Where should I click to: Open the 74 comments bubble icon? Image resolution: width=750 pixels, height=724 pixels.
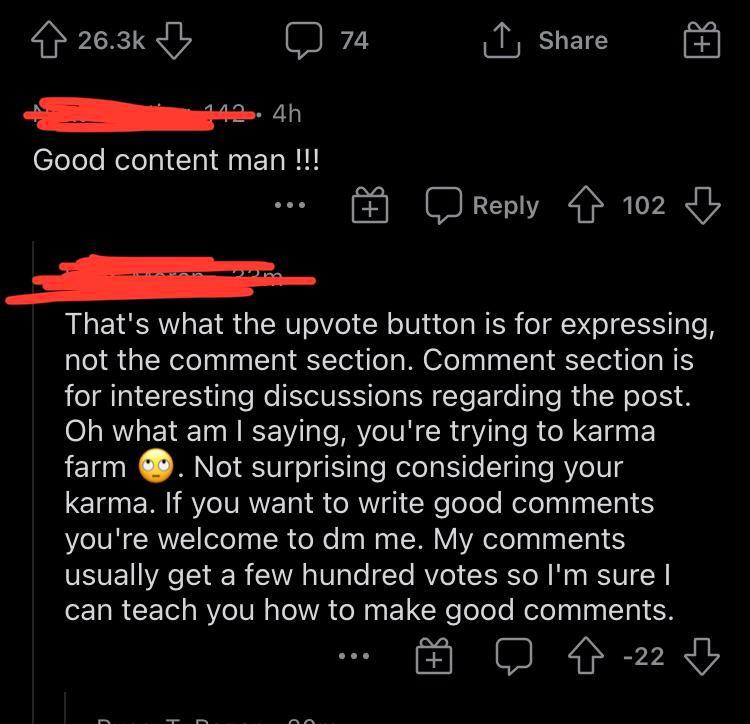click(300, 41)
